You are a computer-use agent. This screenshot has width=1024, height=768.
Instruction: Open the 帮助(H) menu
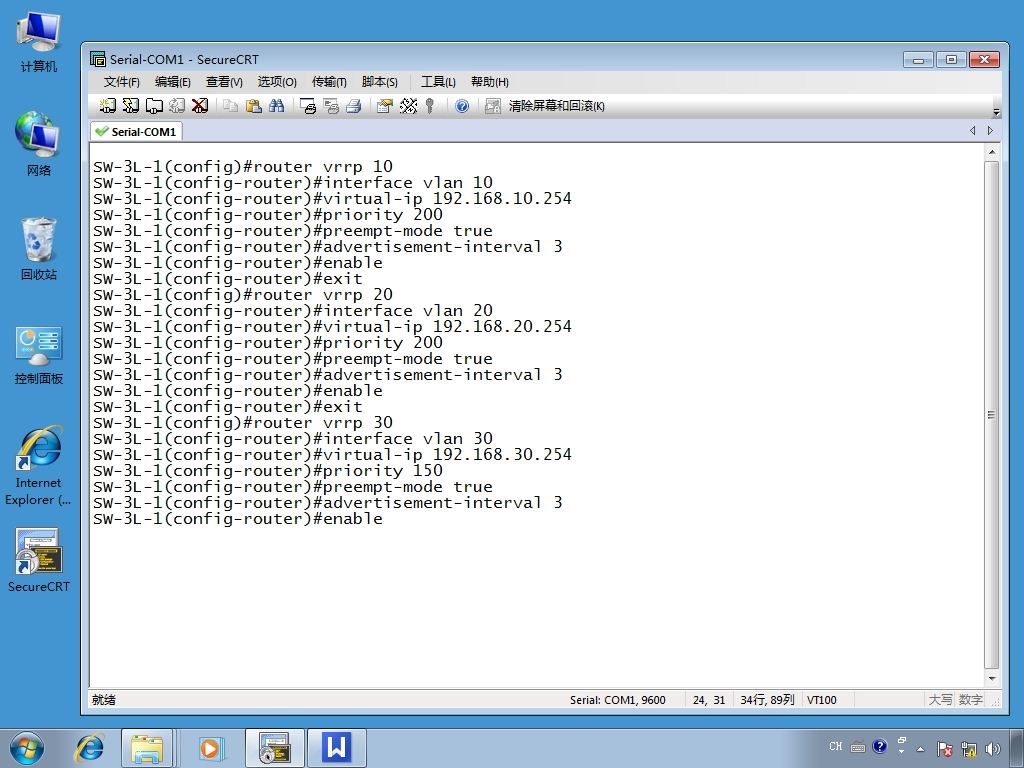pyautogui.click(x=490, y=82)
